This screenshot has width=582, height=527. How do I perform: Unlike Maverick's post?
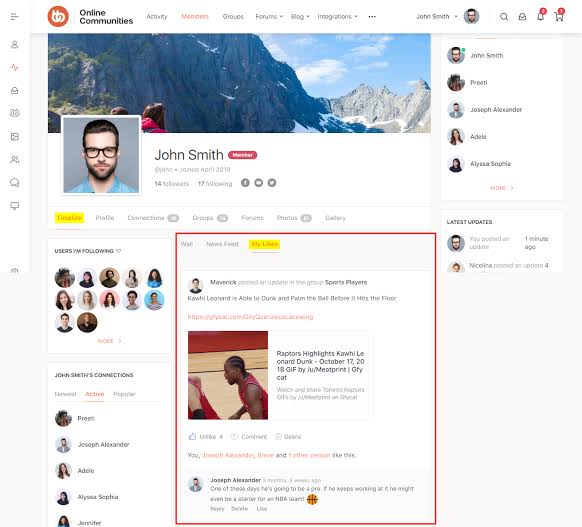pyautogui.click(x=205, y=436)
